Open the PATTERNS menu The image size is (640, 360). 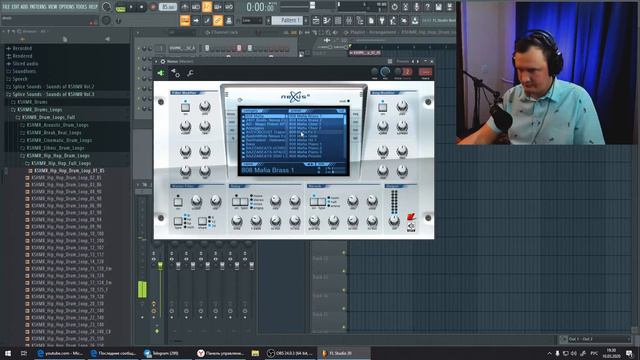[38, 7]
